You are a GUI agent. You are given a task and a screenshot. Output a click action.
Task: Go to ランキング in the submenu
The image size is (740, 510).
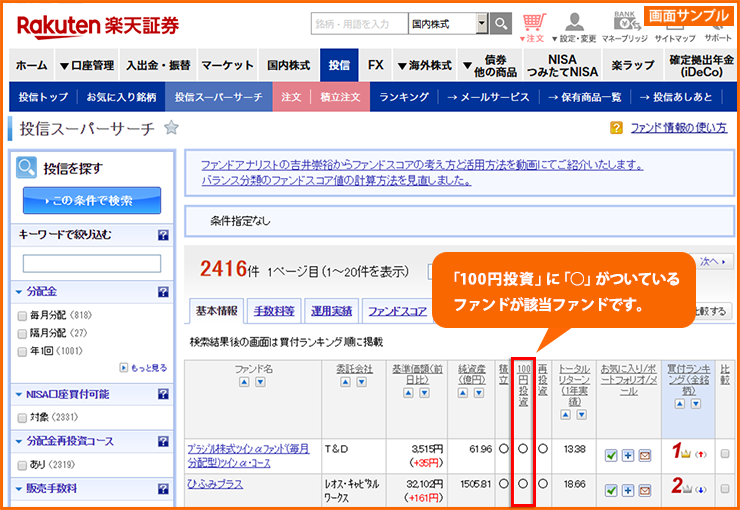(x=404, y=97)
